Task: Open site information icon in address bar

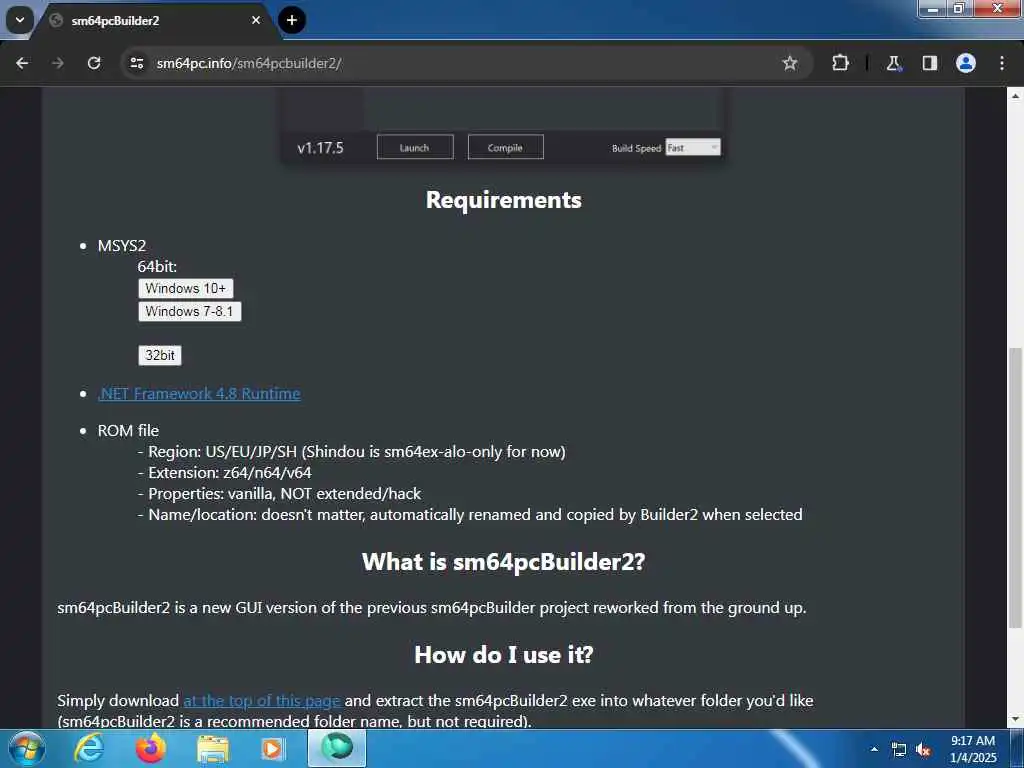Action: click(x=136, y=63)
